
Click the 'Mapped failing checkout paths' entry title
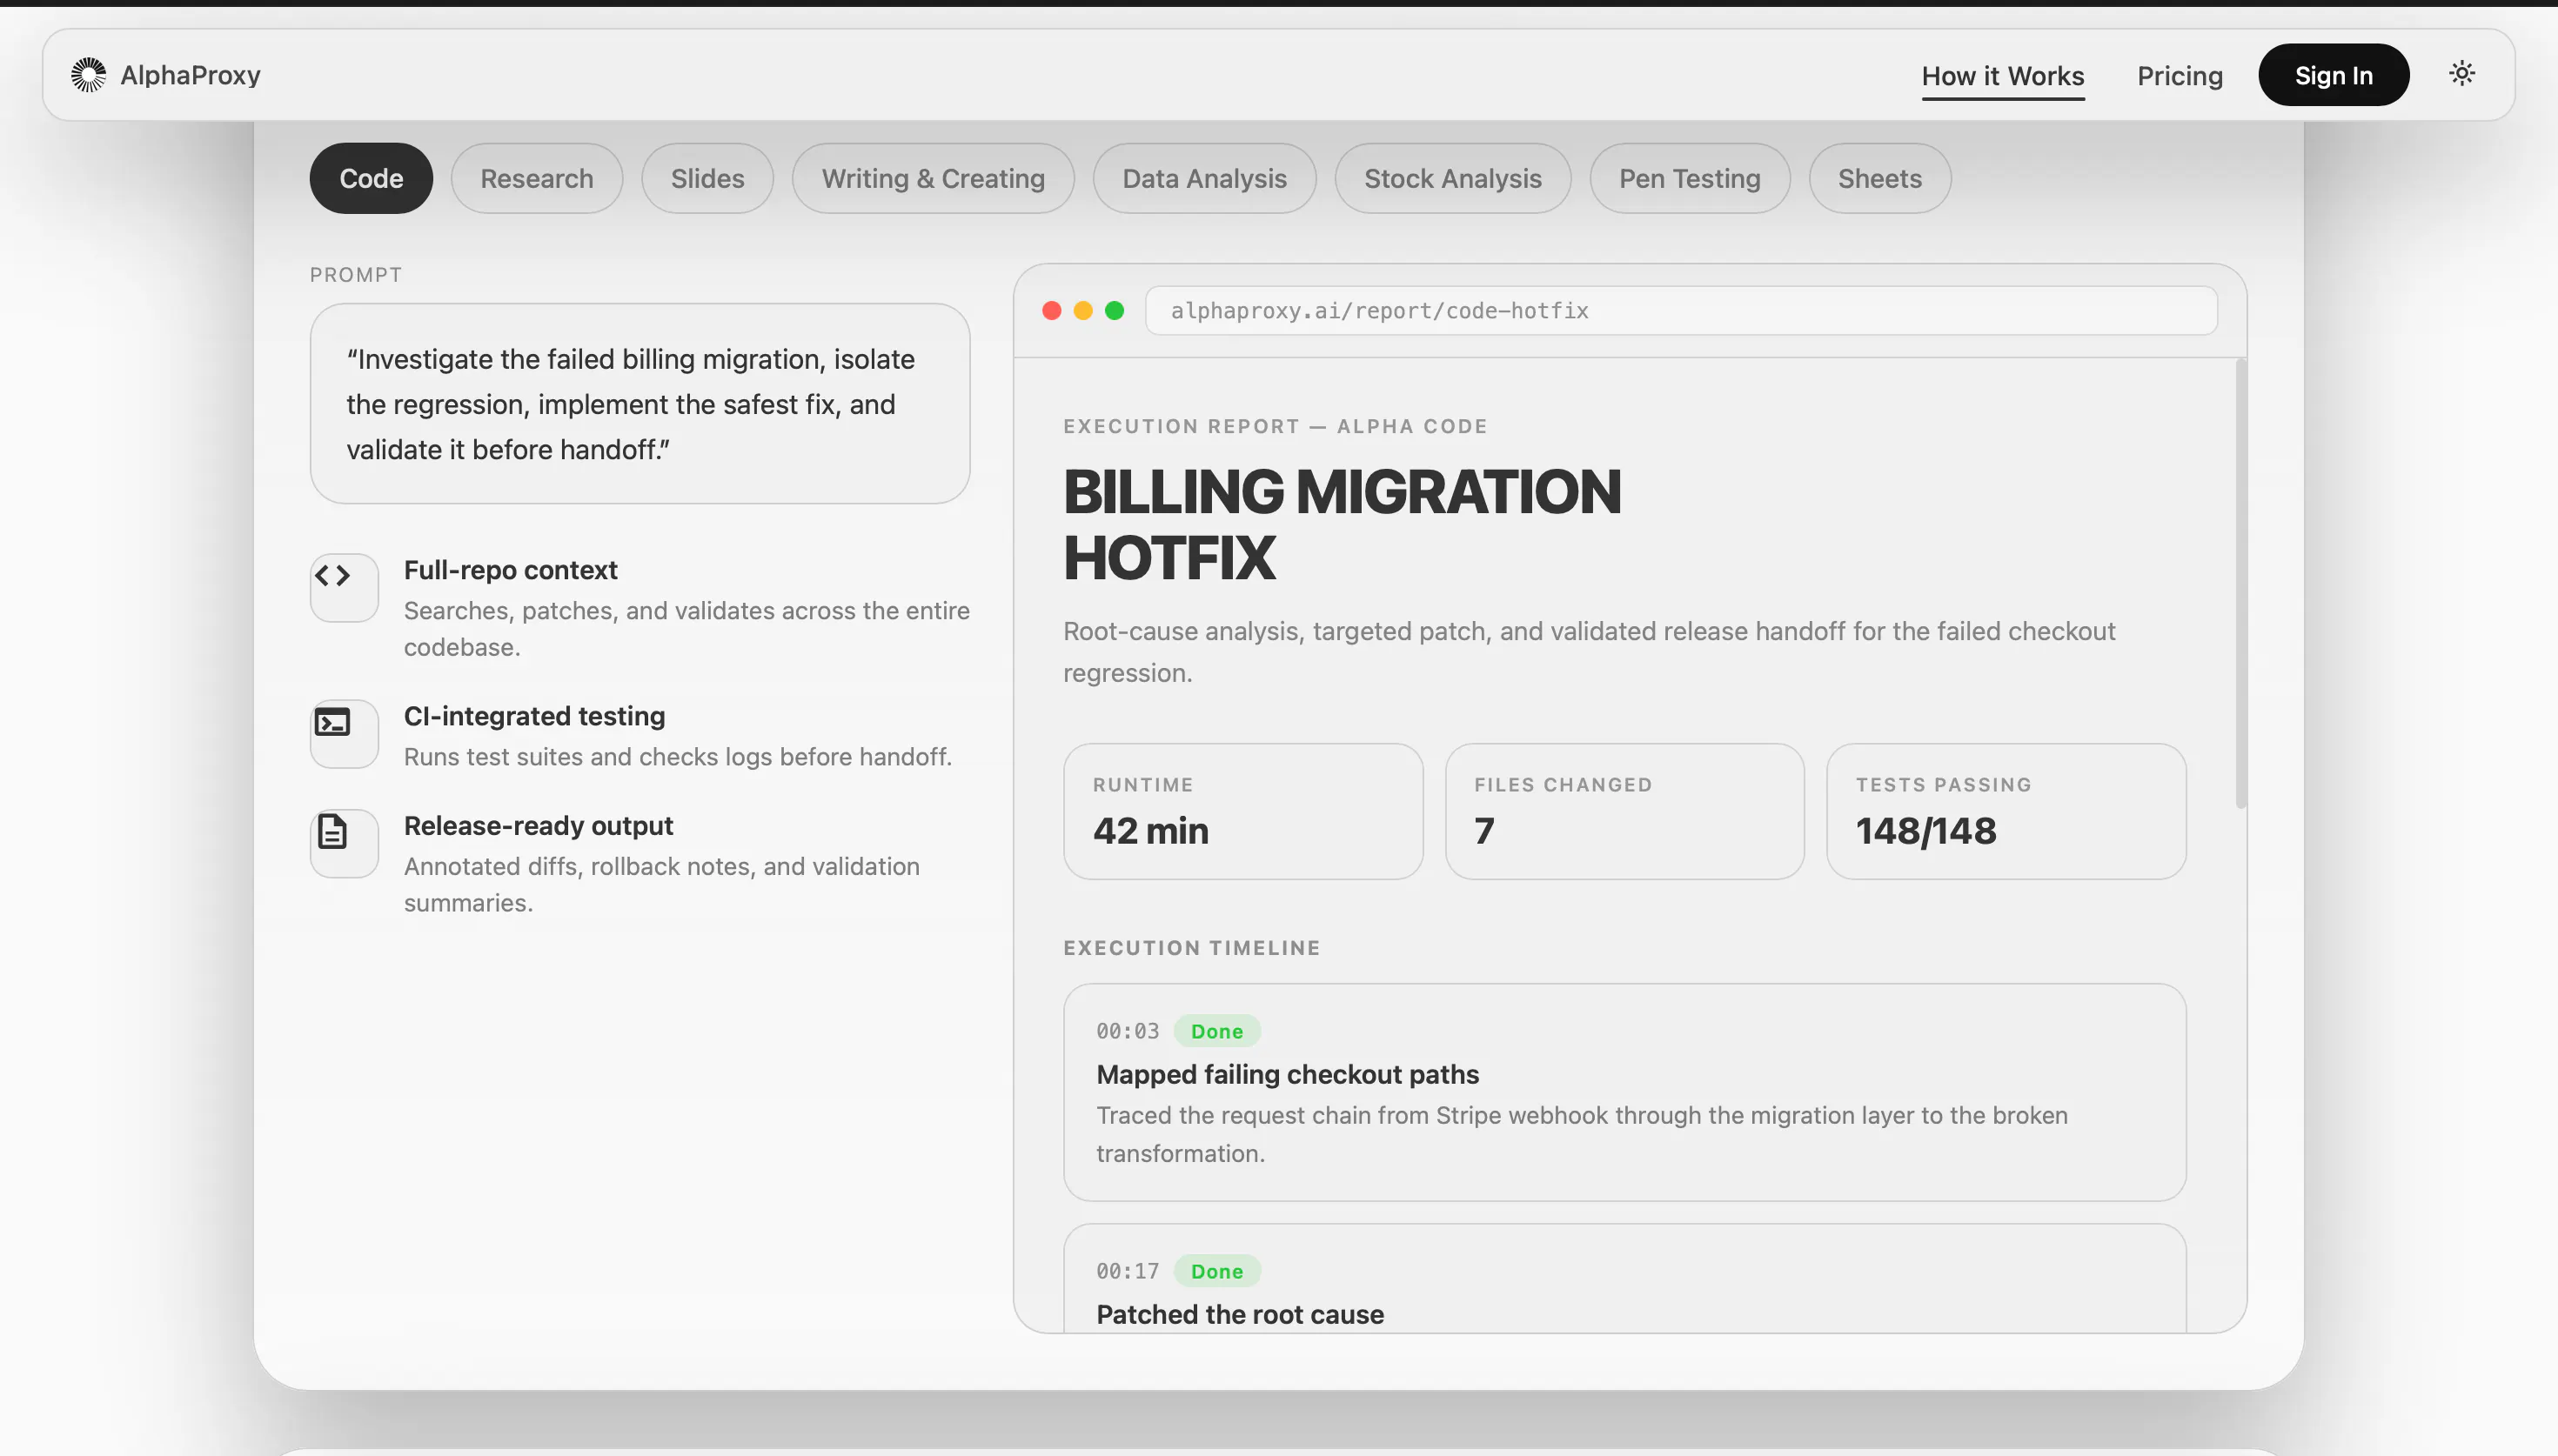(x=1287, y=1074)
